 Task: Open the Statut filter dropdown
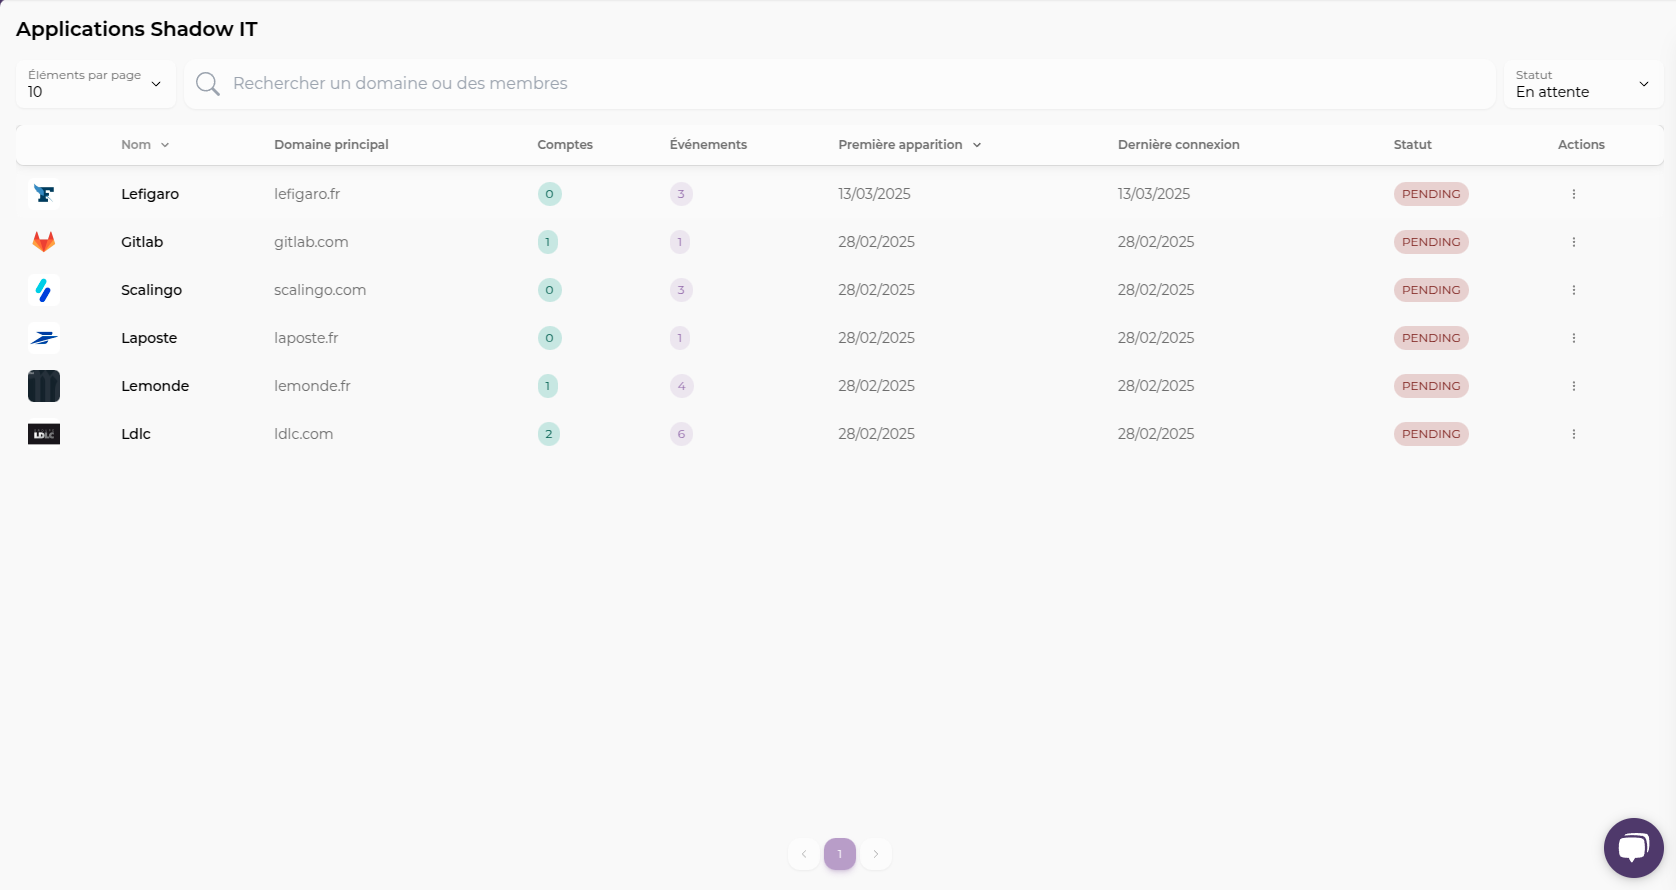pos(1582,84)
